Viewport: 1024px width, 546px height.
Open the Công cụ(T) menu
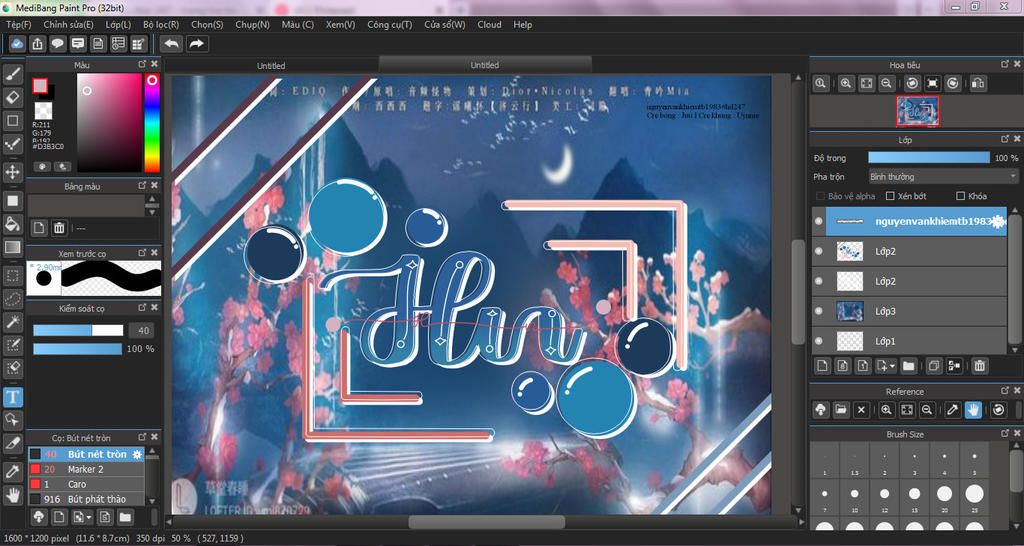tap(389, 24)
